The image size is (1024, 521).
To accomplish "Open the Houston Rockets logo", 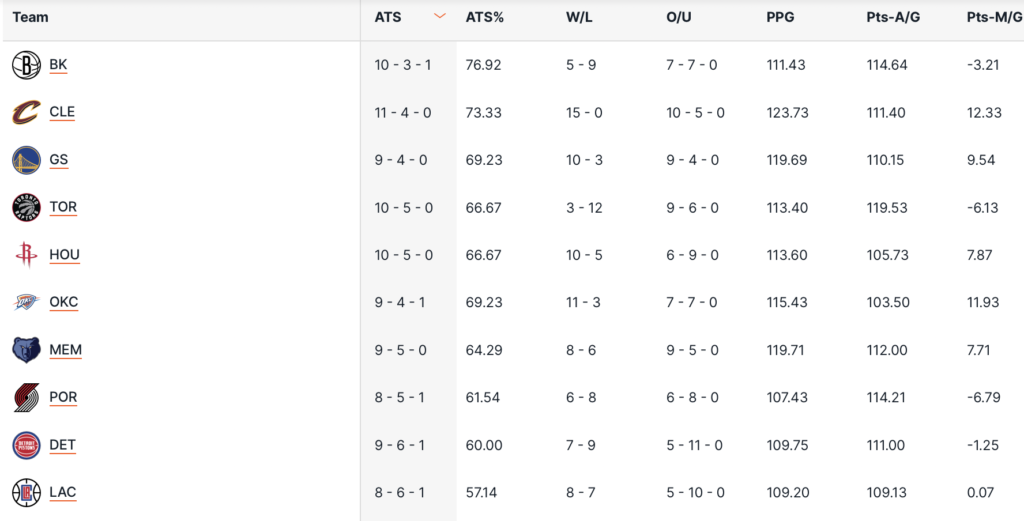I will coord(26,255).
